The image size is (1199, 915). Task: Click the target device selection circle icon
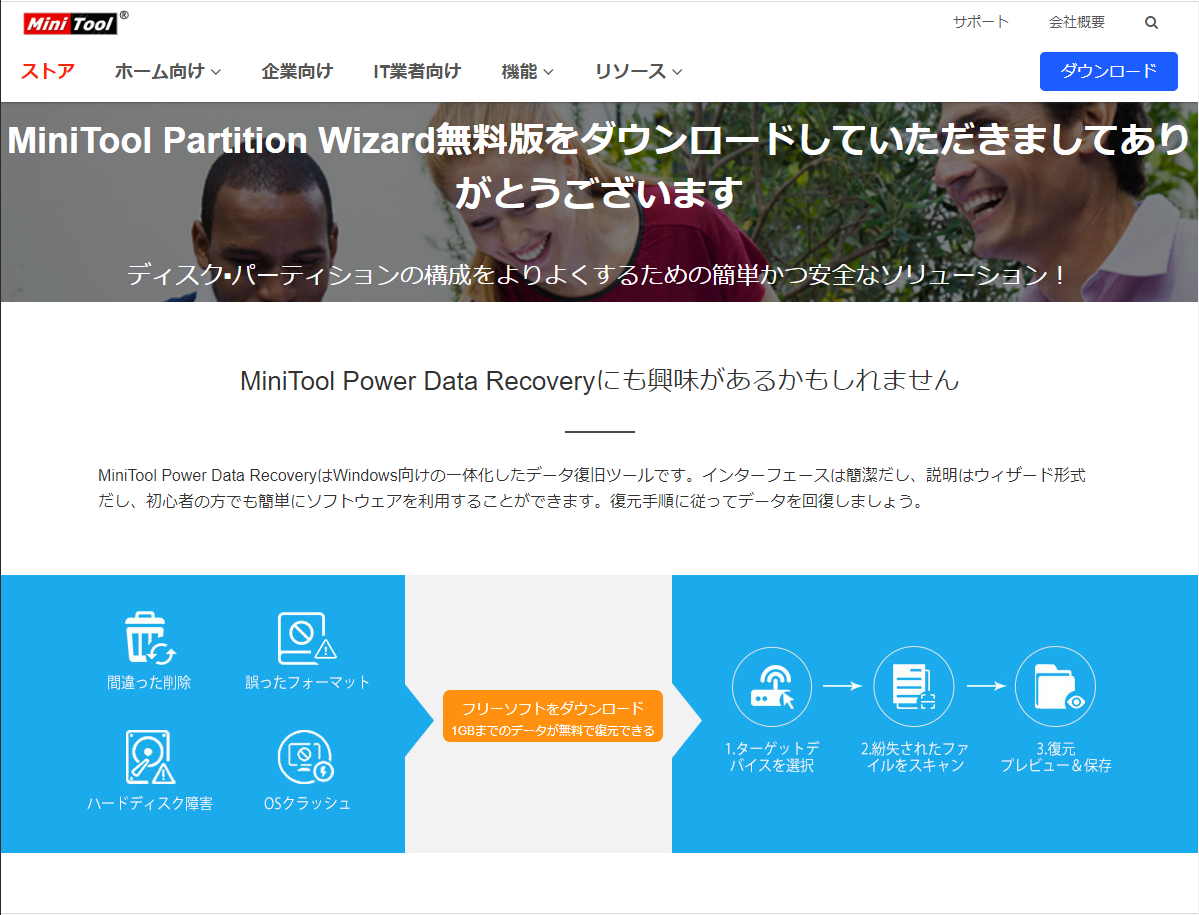pyautogui.click(x=772, y=686)
